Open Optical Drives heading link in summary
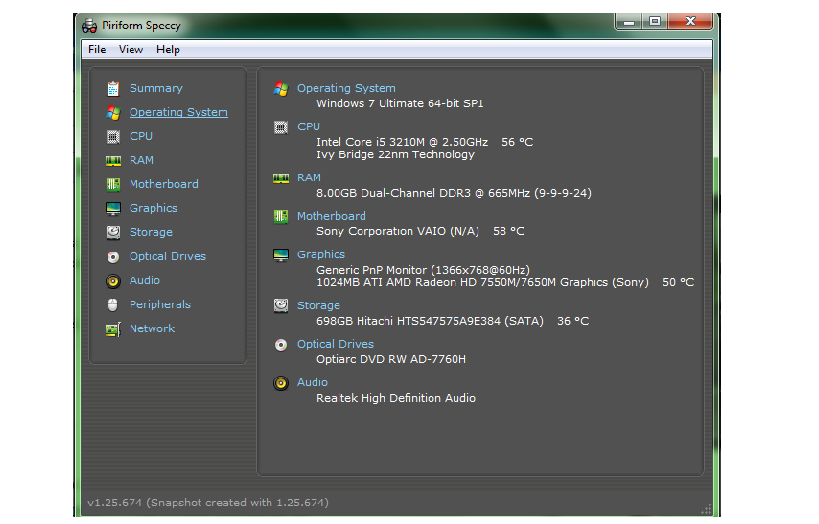 coord(335,344)
